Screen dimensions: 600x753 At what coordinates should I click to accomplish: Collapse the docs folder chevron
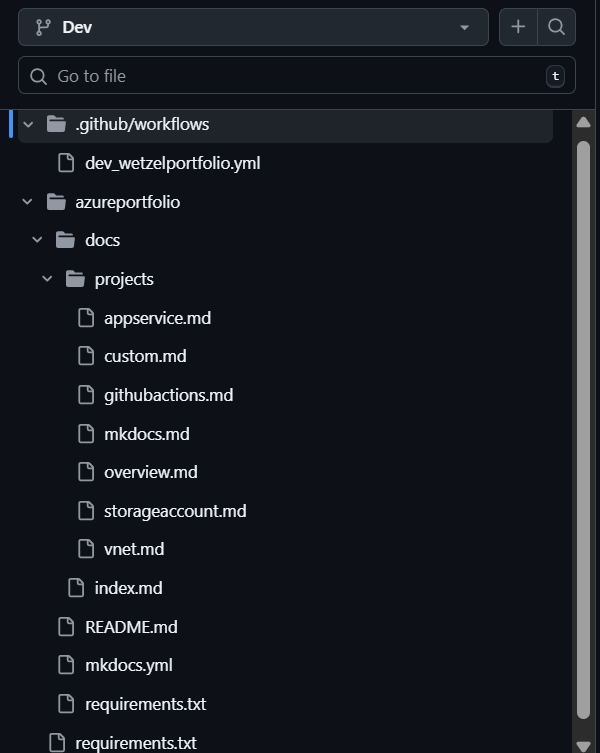click(37, 240)
